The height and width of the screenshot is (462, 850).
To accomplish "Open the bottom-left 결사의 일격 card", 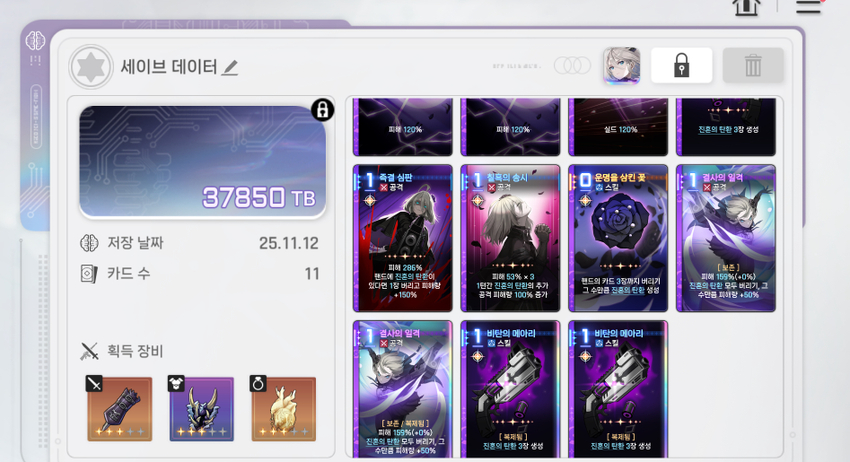I will (x=403, y=389).
